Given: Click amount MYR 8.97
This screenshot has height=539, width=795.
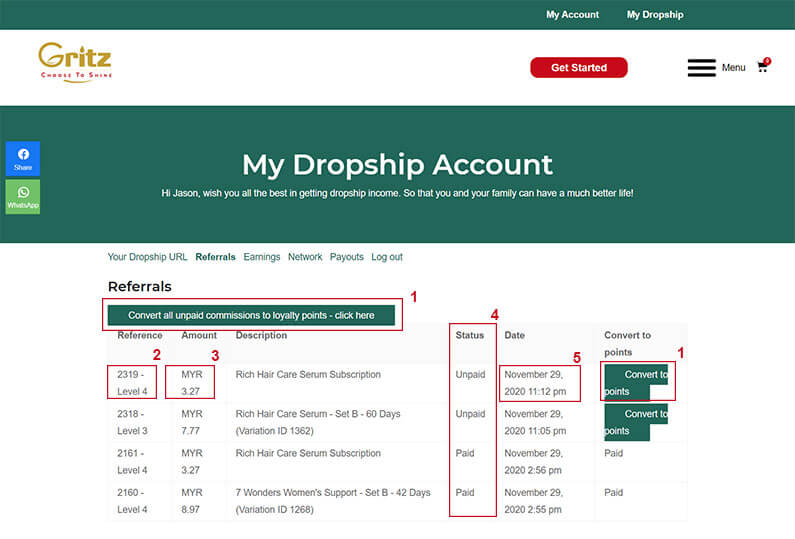Looking at the screenshot, I should (192, 501).
